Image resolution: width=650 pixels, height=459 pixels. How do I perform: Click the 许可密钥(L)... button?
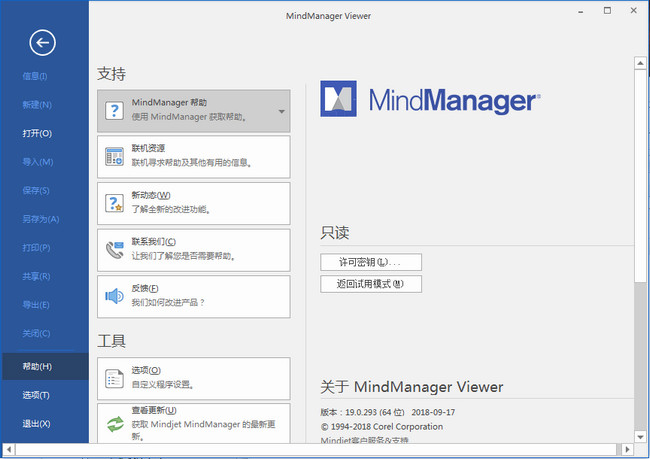point(371,262)
